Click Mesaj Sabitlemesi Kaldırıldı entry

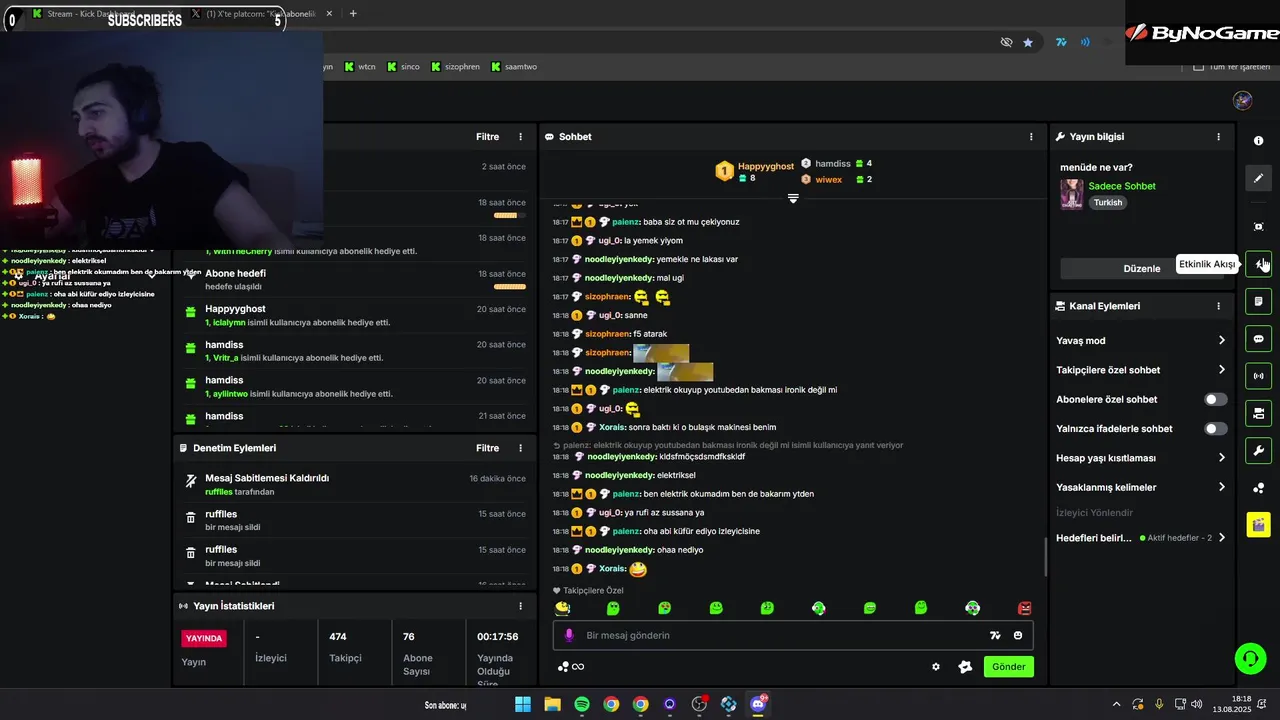pyautogui.click(x=355, y=484)
